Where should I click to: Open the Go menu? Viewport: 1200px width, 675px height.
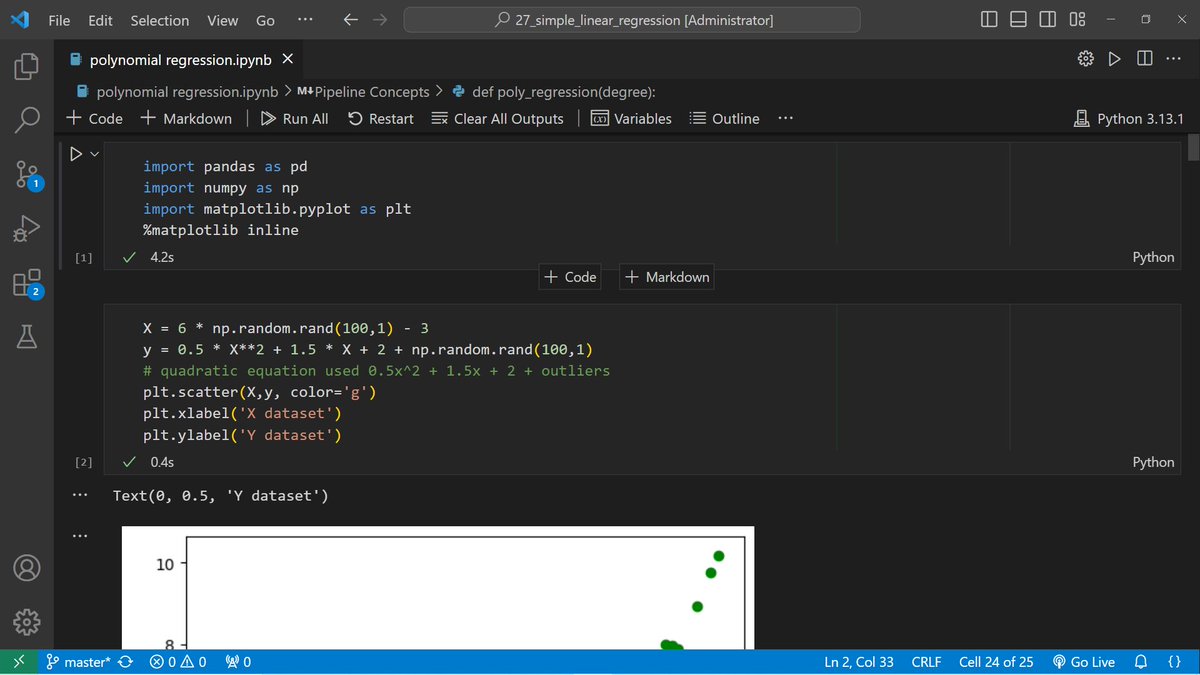265,20
